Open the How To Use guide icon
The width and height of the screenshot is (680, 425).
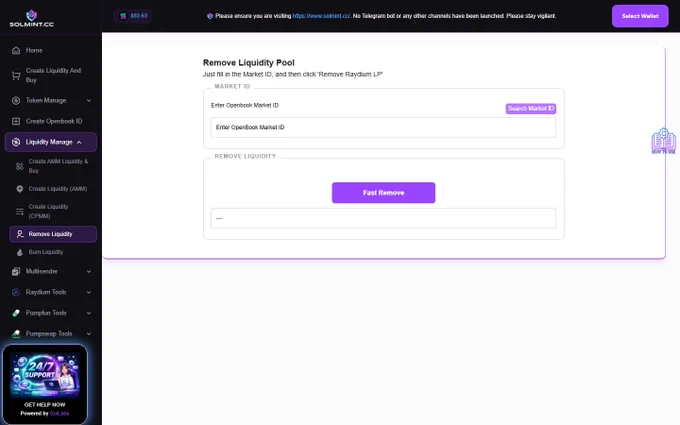pyautogui.click(x=663, y=141)
